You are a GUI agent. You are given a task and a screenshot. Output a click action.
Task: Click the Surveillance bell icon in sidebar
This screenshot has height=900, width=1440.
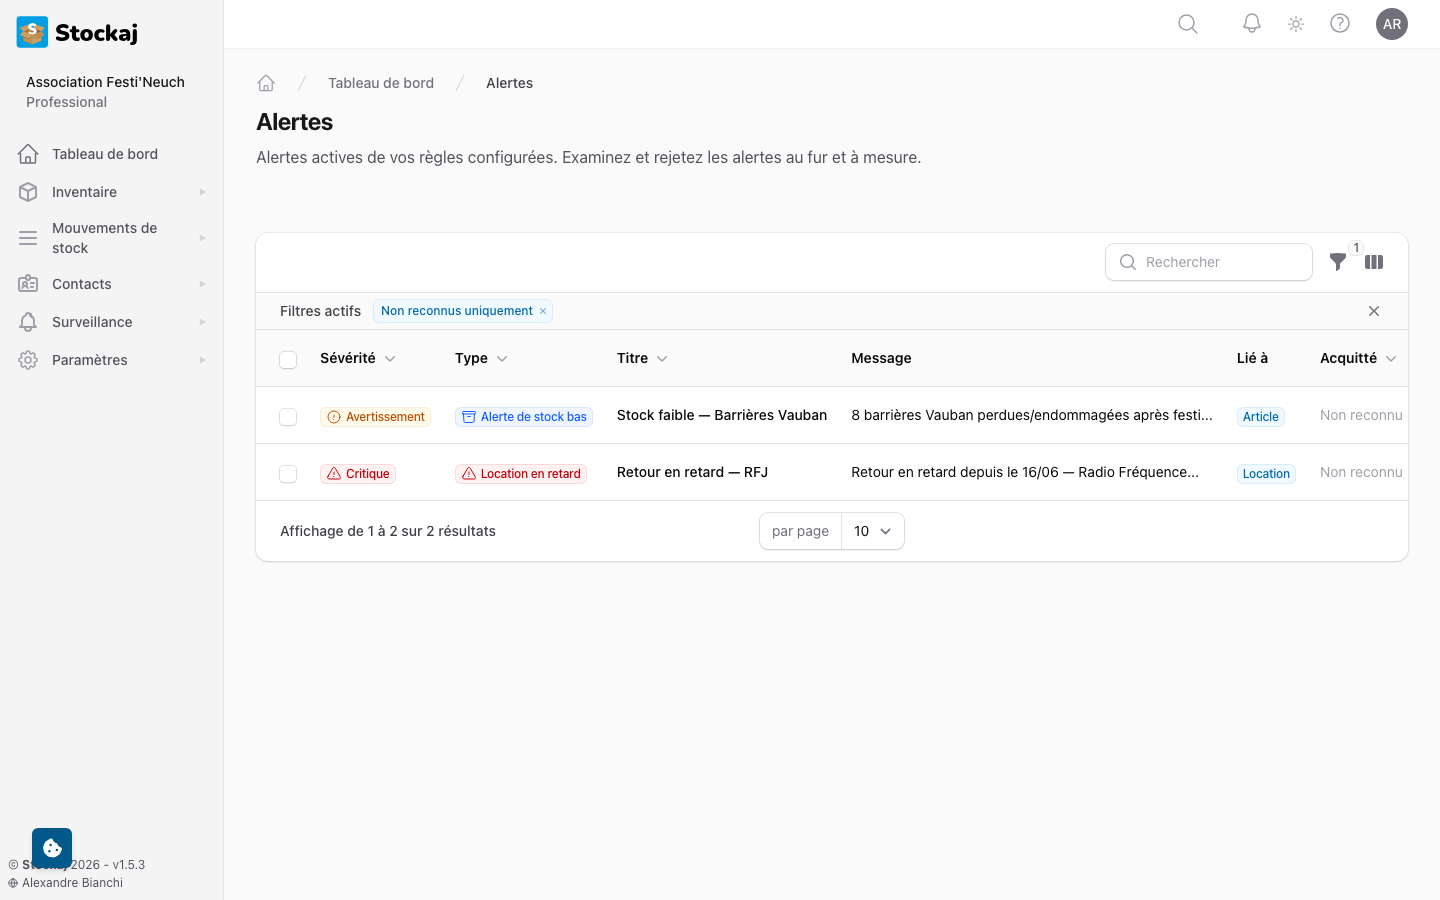28,322
